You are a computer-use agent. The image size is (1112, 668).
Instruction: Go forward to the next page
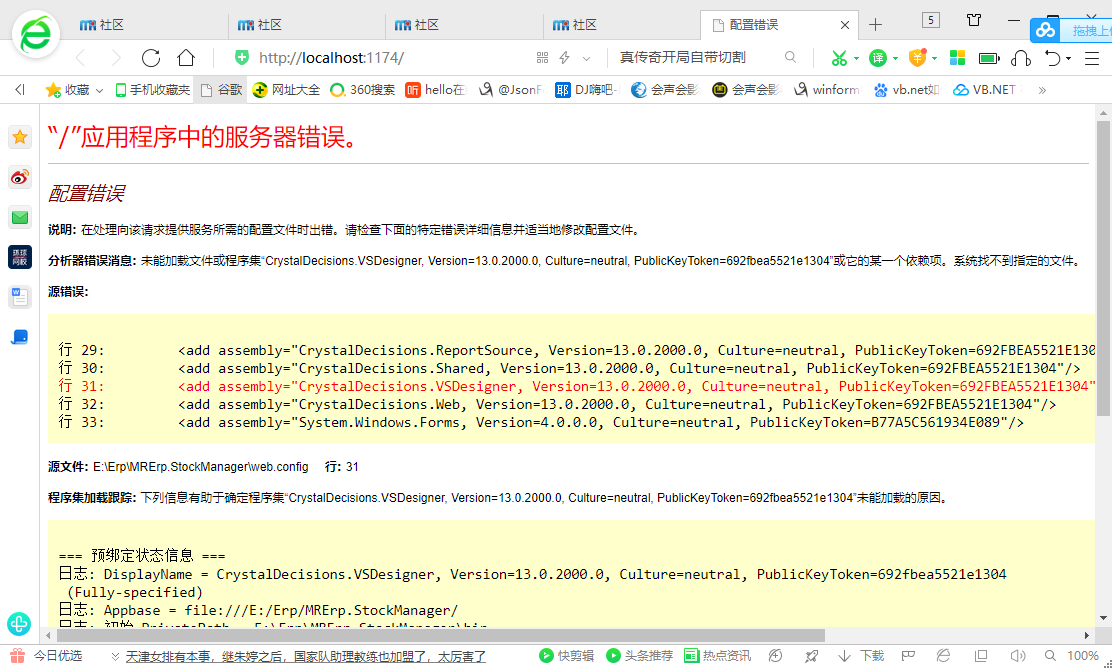[x=115, y=58]
